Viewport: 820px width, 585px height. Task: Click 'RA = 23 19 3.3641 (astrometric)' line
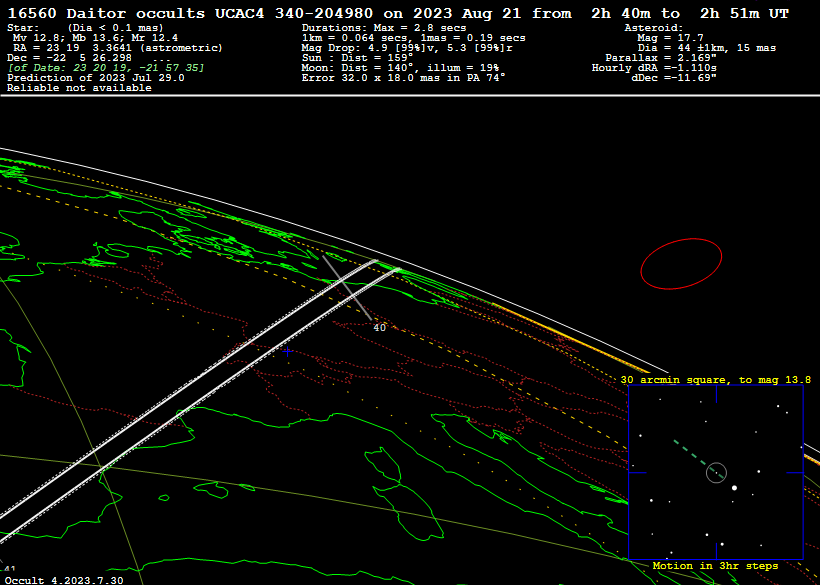(118, 48)
